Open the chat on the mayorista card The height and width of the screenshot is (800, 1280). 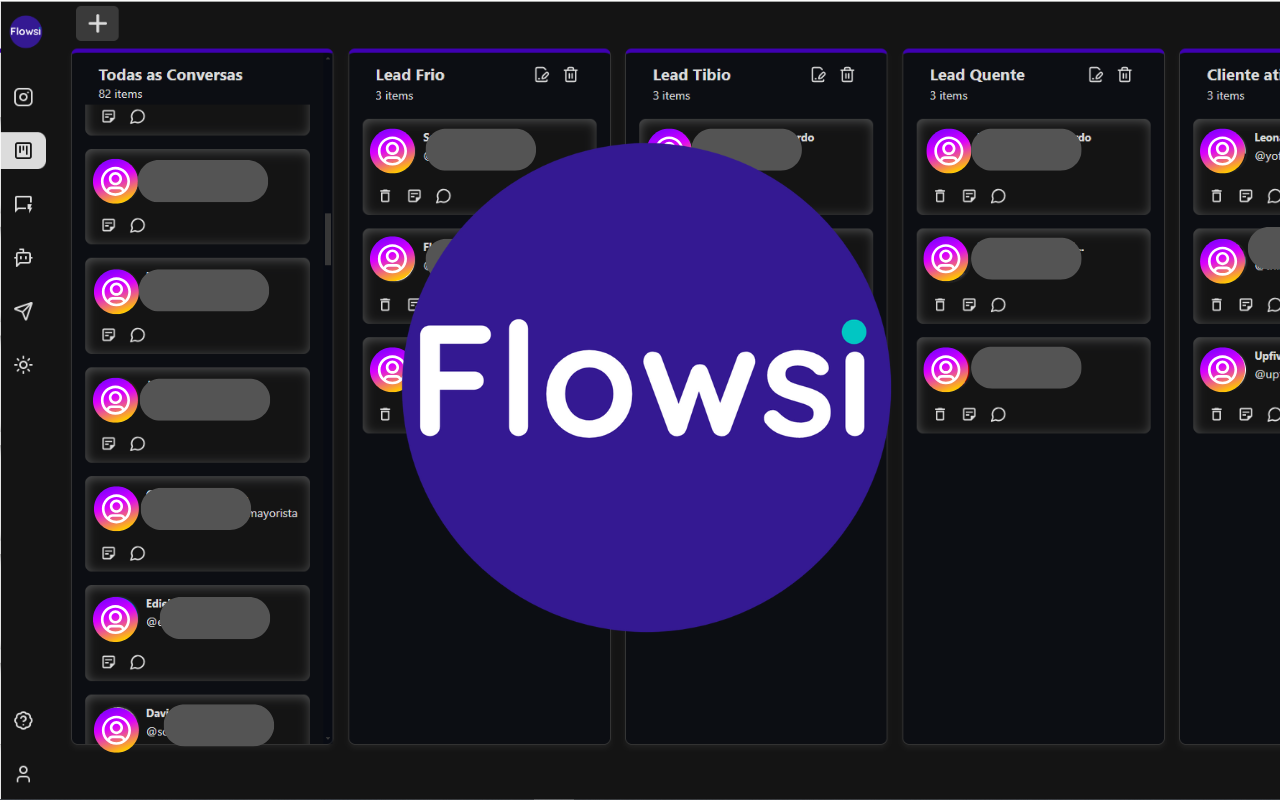click(x=138, y=553)
